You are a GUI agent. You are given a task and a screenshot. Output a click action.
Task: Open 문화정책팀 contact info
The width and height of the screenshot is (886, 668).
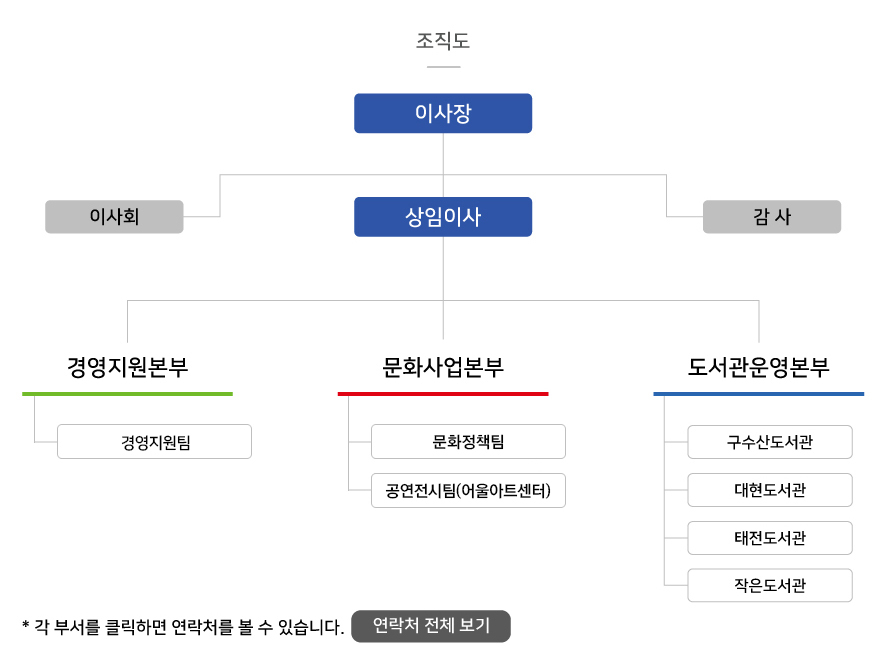[x=468, y=441]
